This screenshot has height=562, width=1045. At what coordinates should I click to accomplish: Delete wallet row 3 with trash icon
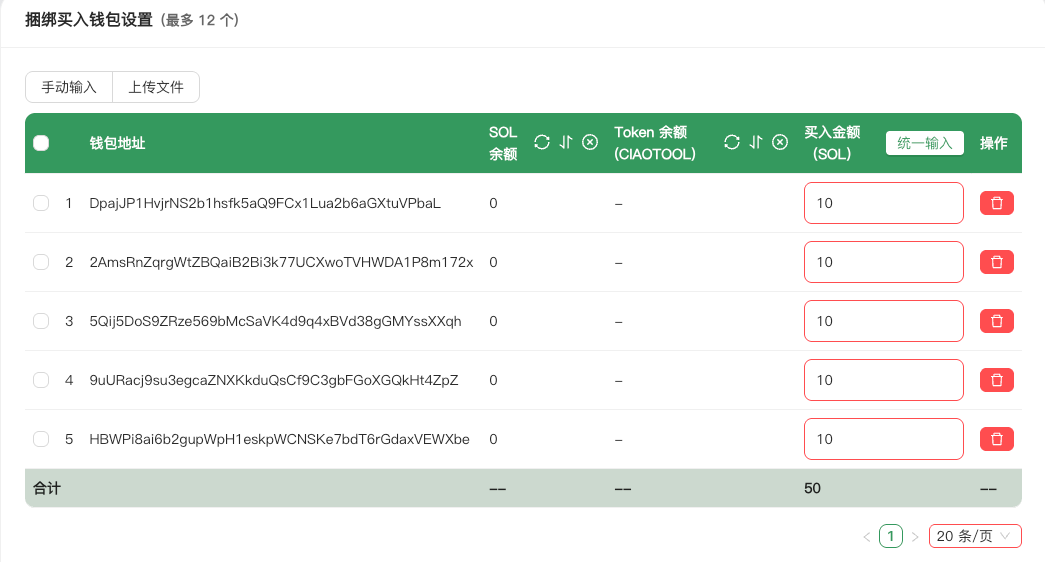(996, 321)
